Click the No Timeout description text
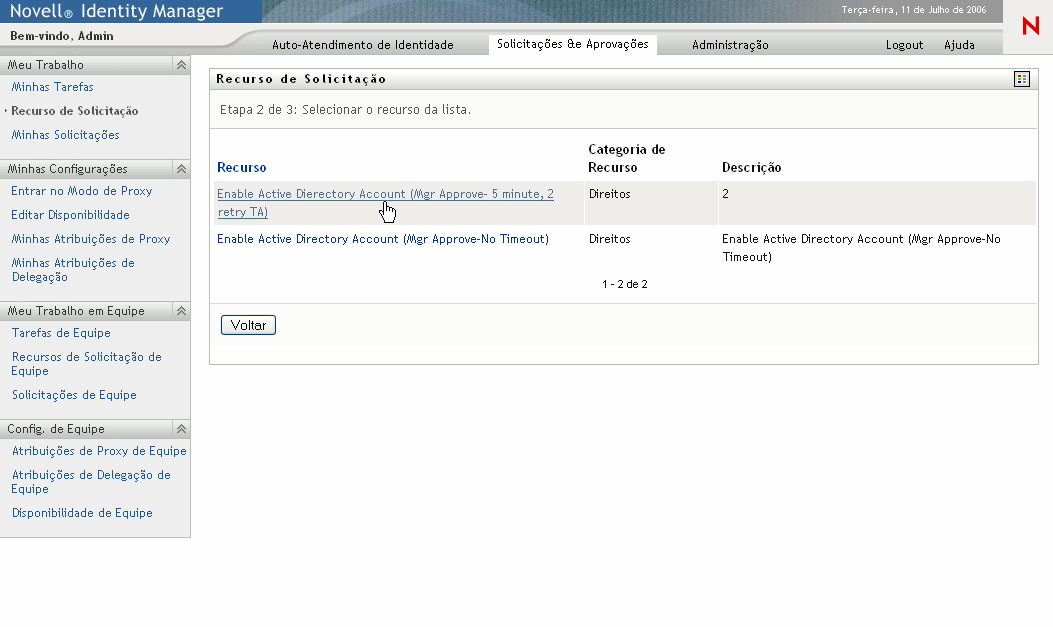The image size is (1053, 627). [x=861, y=248]
